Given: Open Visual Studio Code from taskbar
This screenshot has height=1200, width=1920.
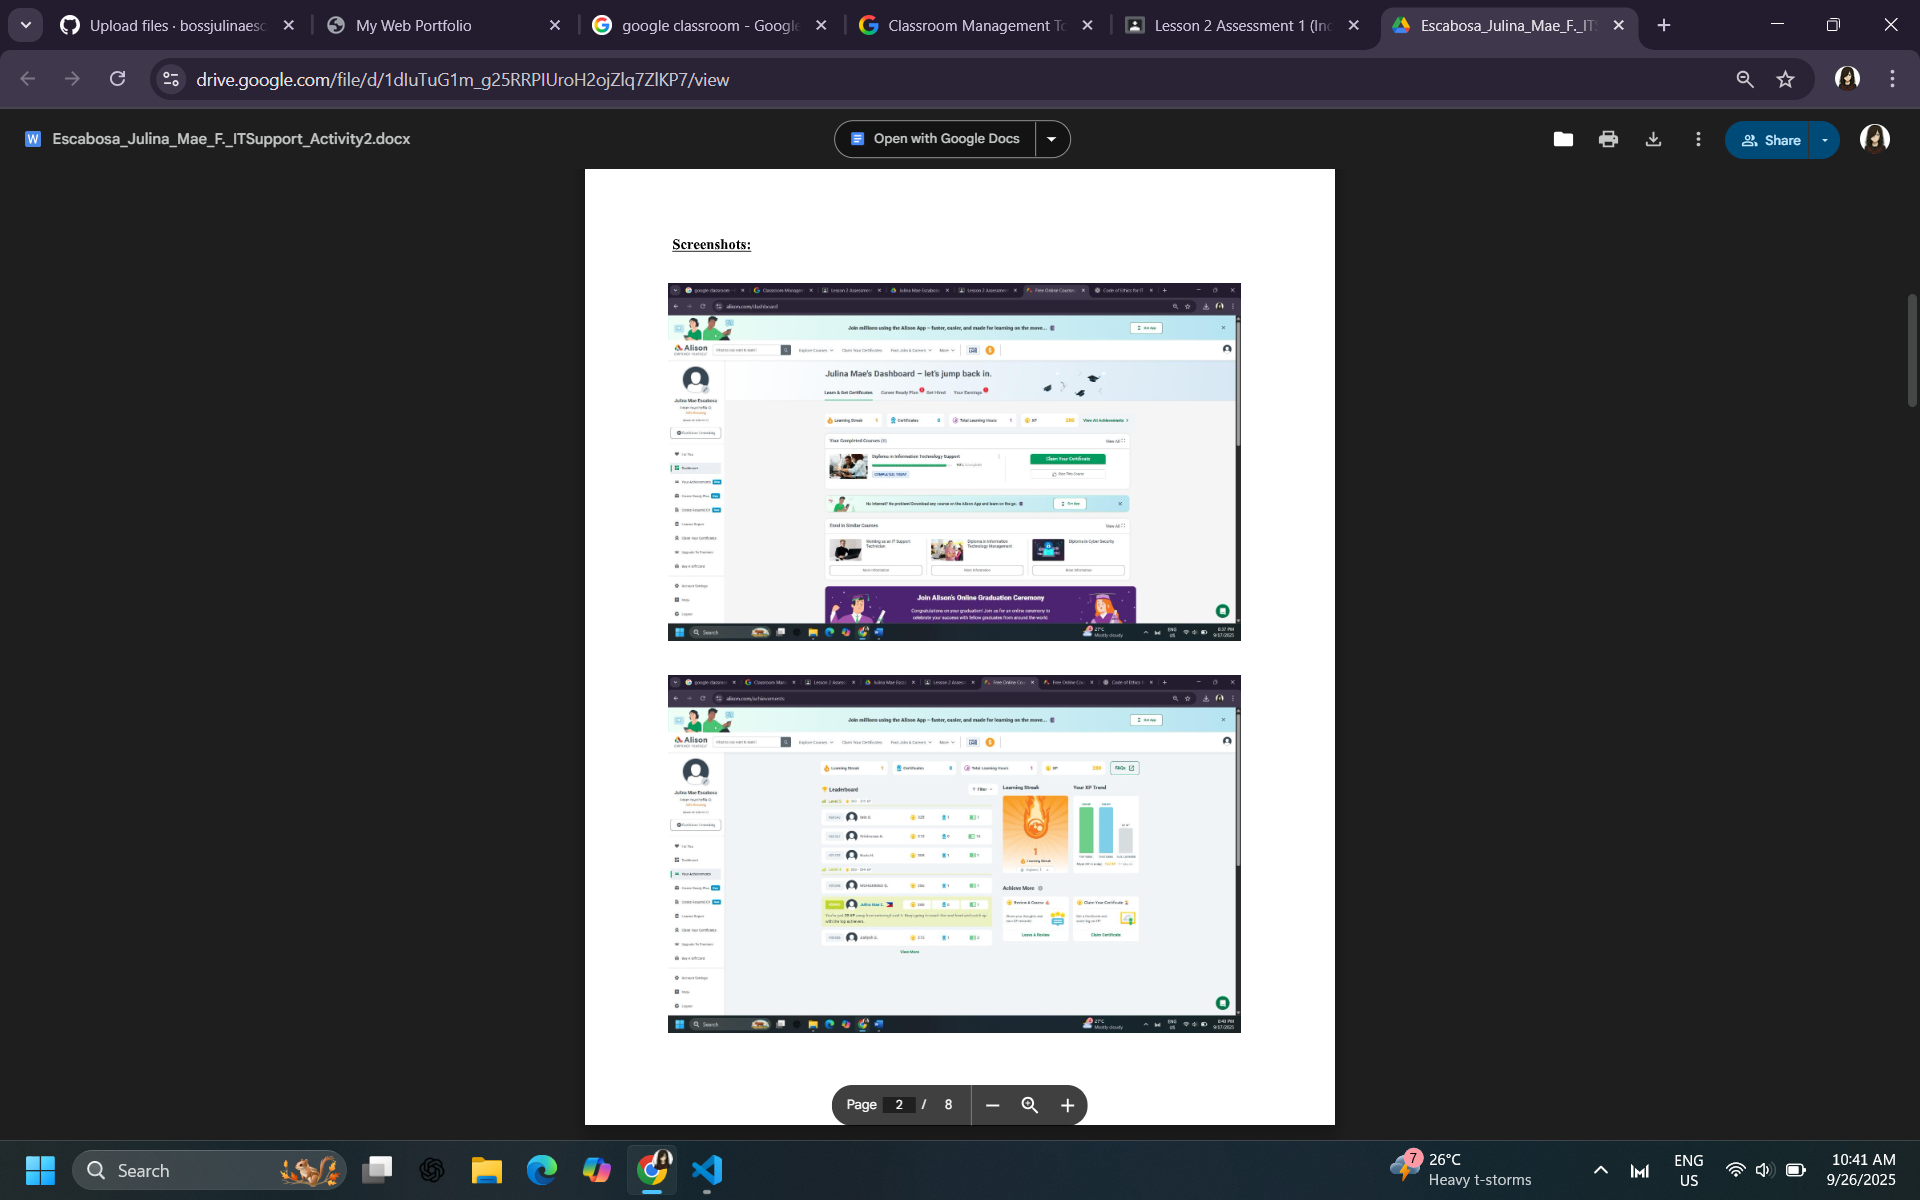Looking at the screenshot, I should pyautogui.click(x=706, y=1170).
